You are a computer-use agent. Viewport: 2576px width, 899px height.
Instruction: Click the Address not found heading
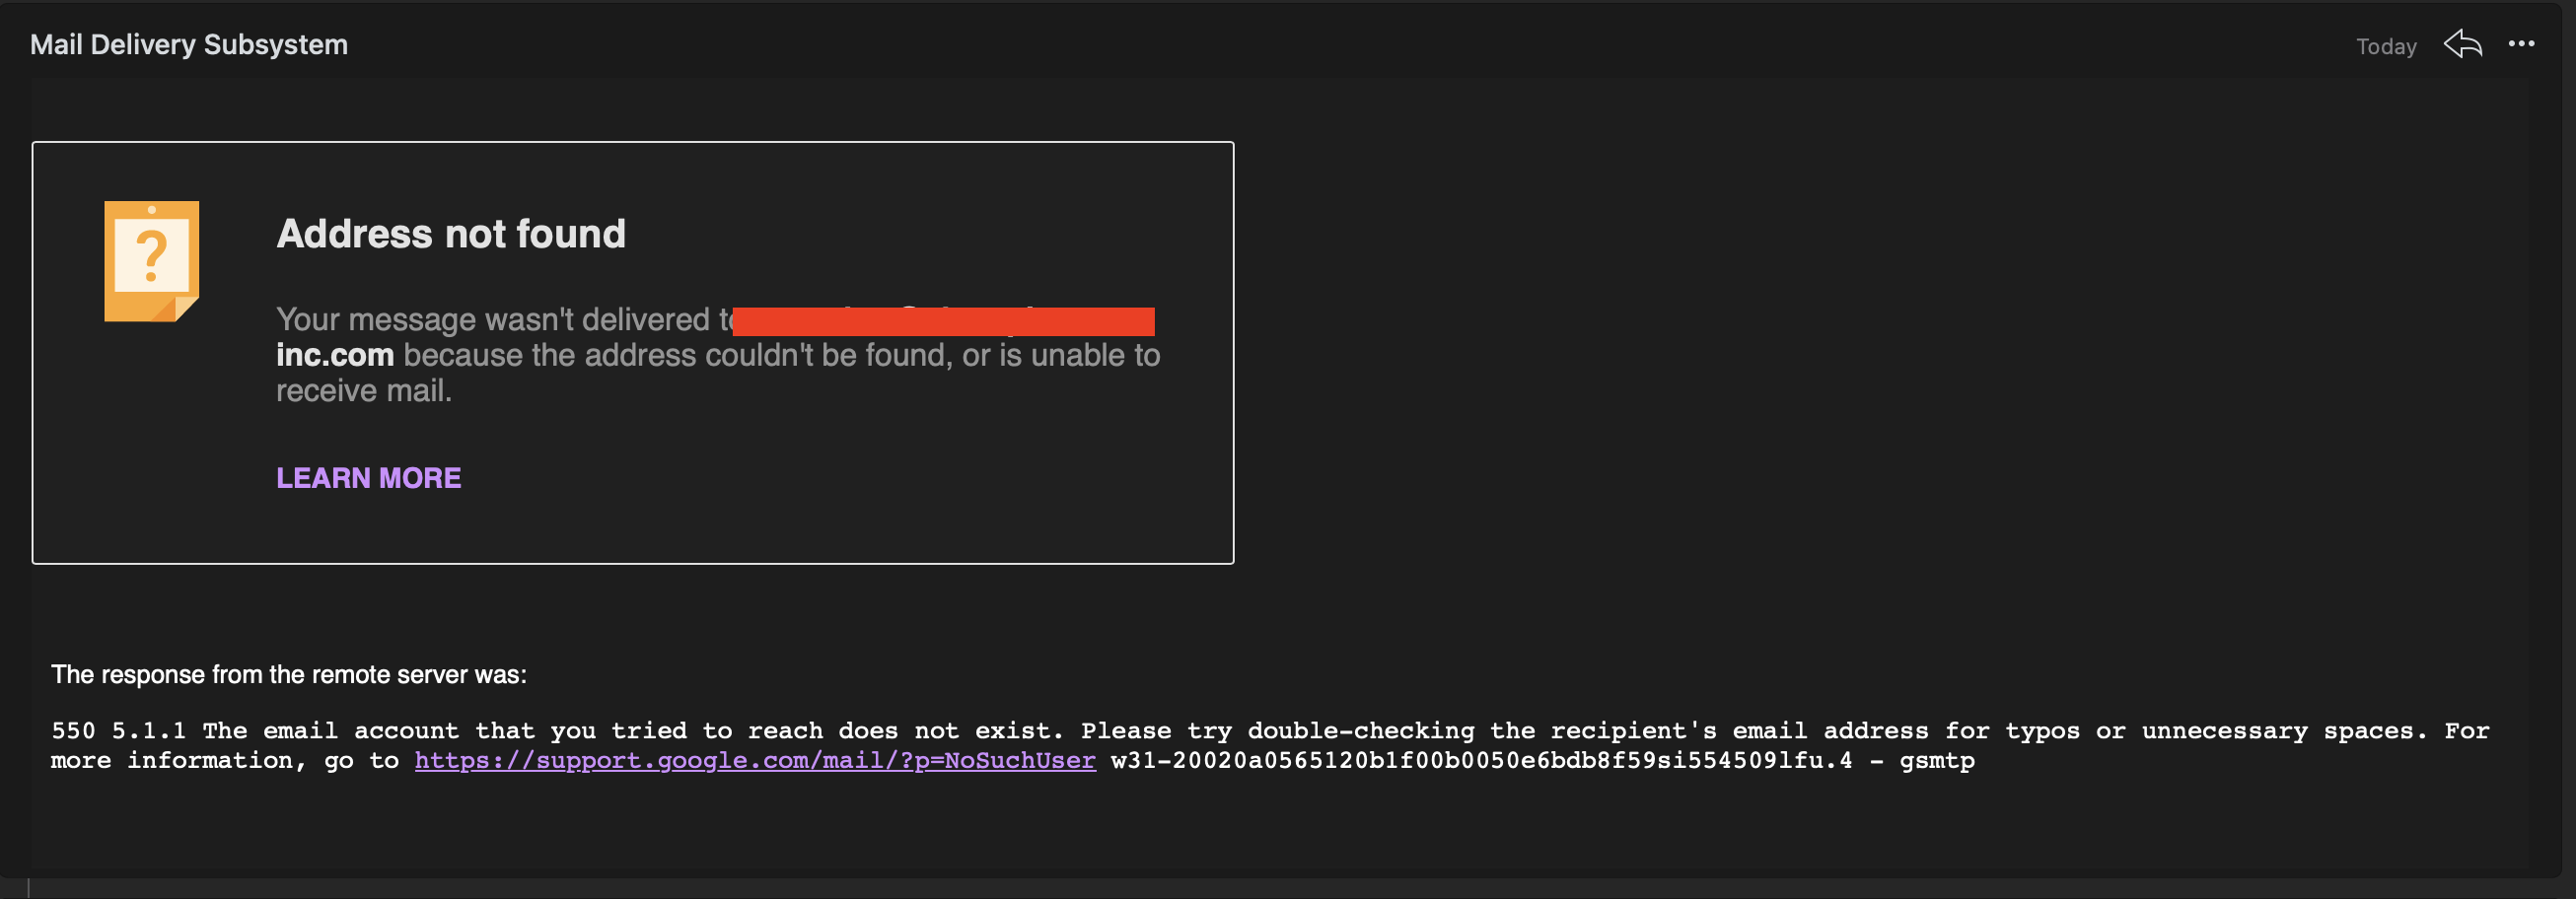(451, 234)
